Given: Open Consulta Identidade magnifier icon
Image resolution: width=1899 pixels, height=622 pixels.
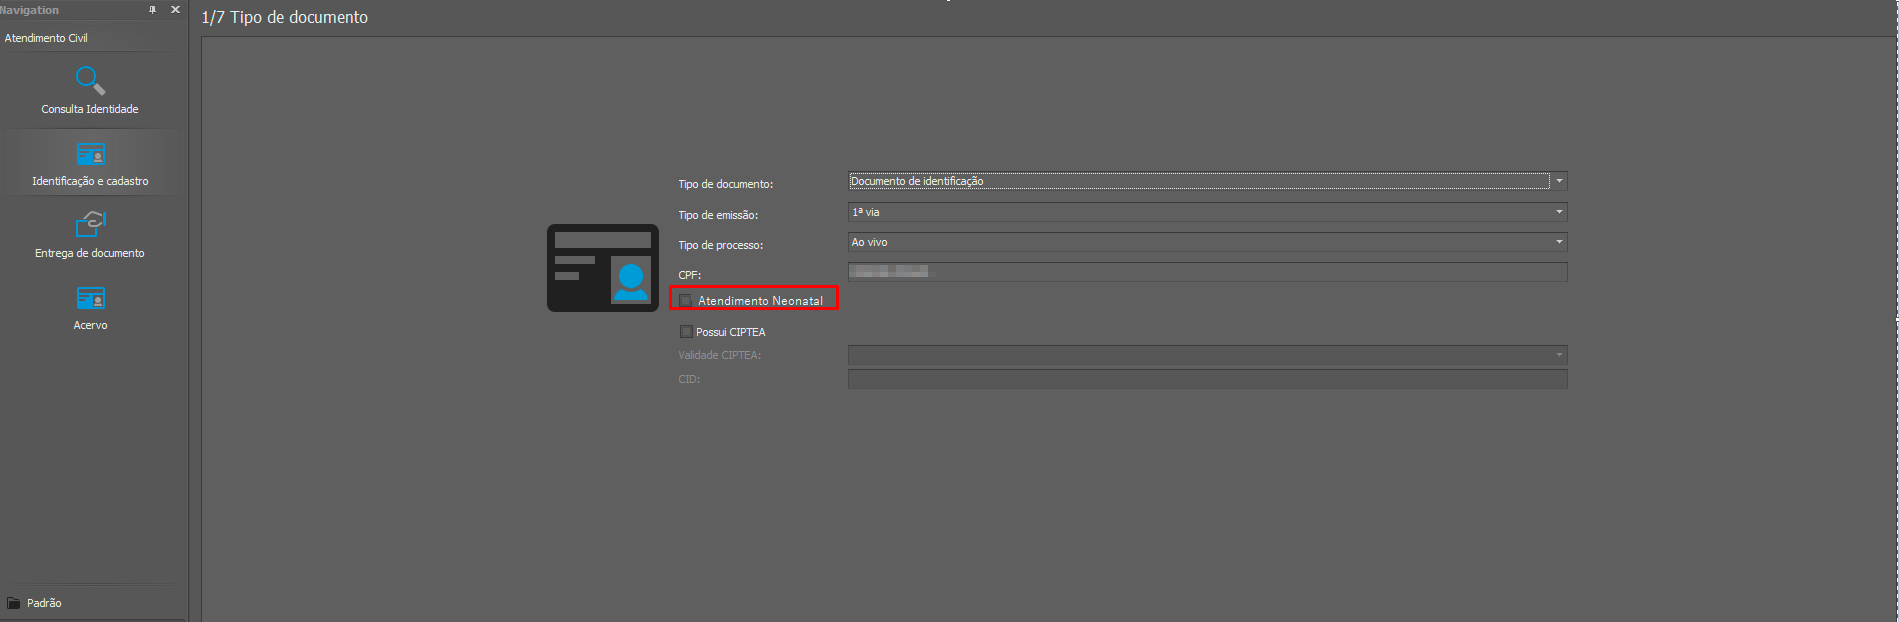Looking at the screenshot, I should [x=90, y=80].
